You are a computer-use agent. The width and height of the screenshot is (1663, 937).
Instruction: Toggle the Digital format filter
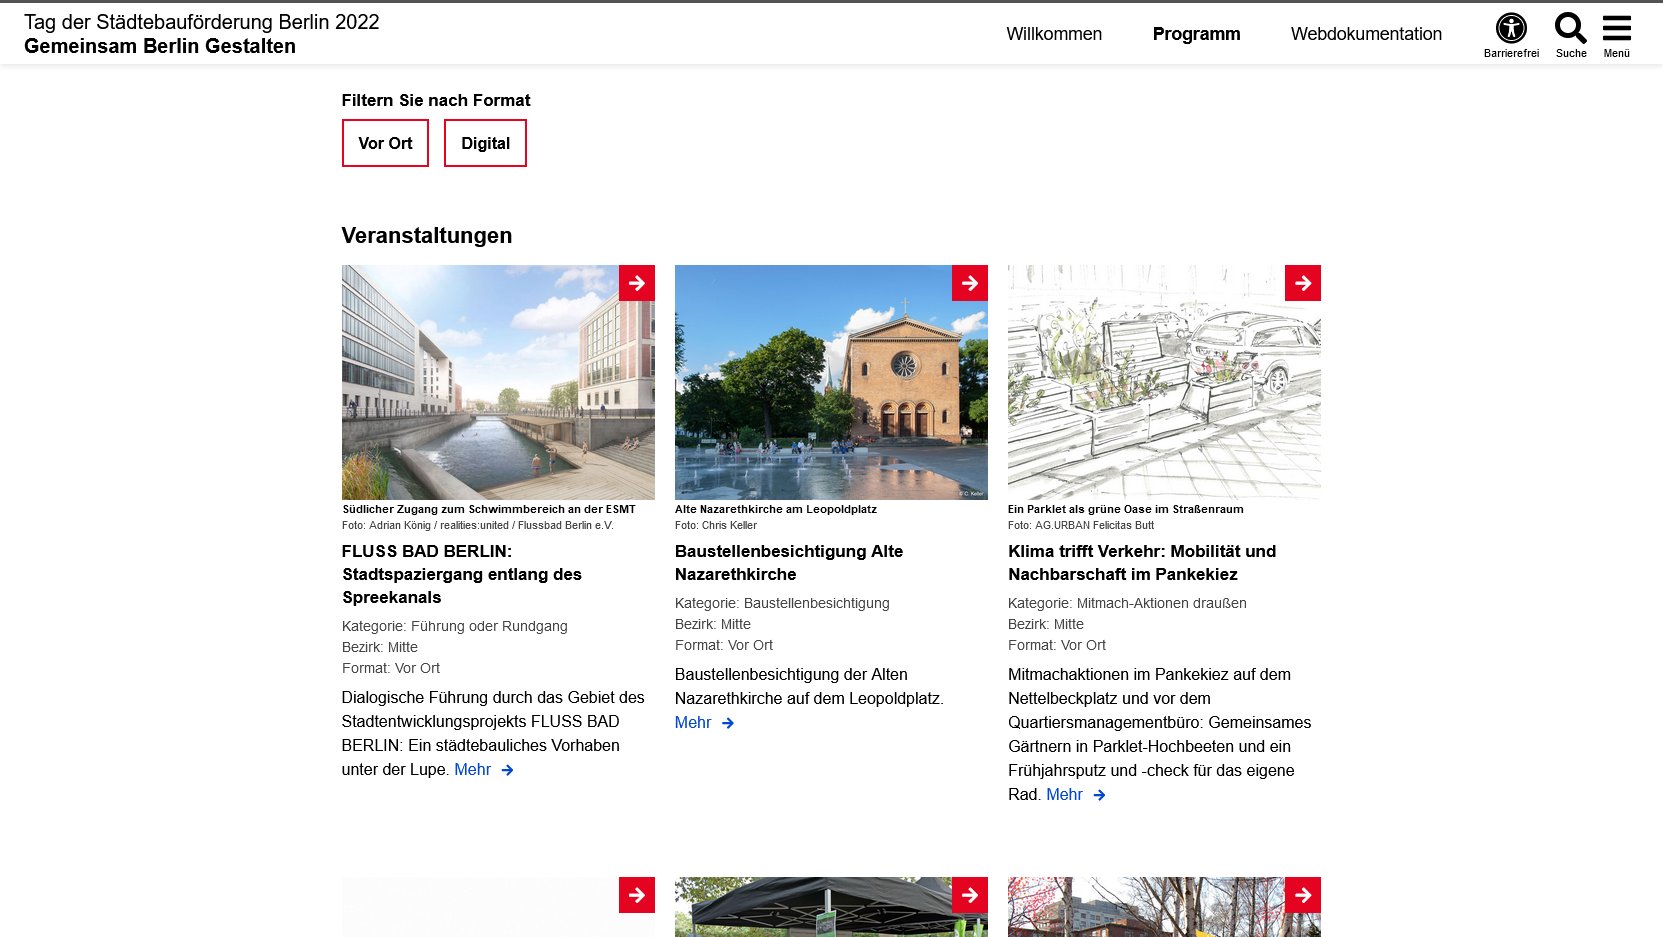click(485, 143)
